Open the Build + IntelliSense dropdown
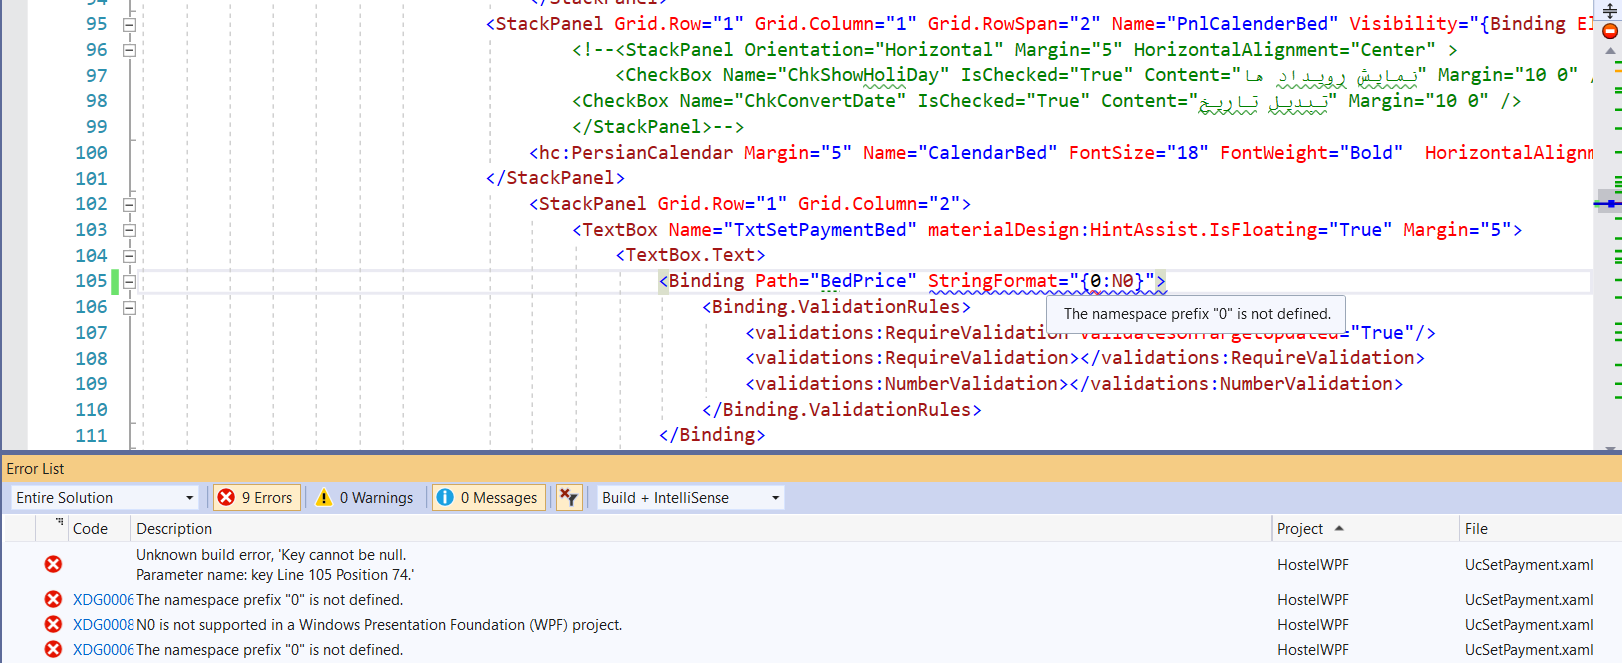 [689, 497]
